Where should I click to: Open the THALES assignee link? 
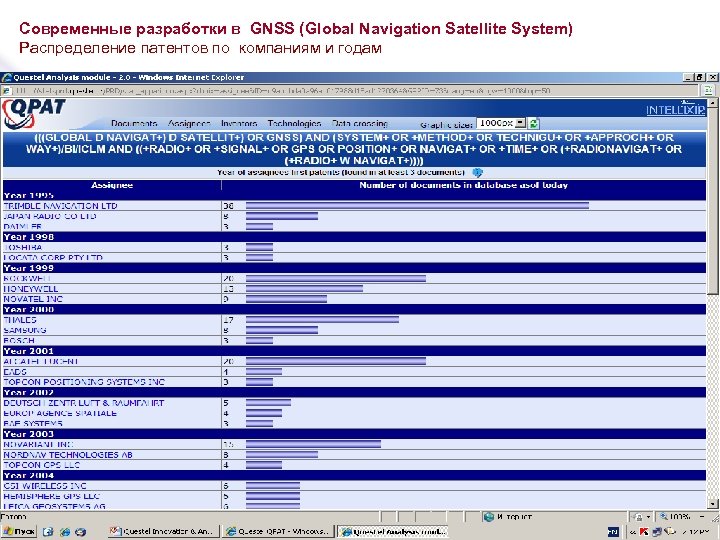[20, 320]
